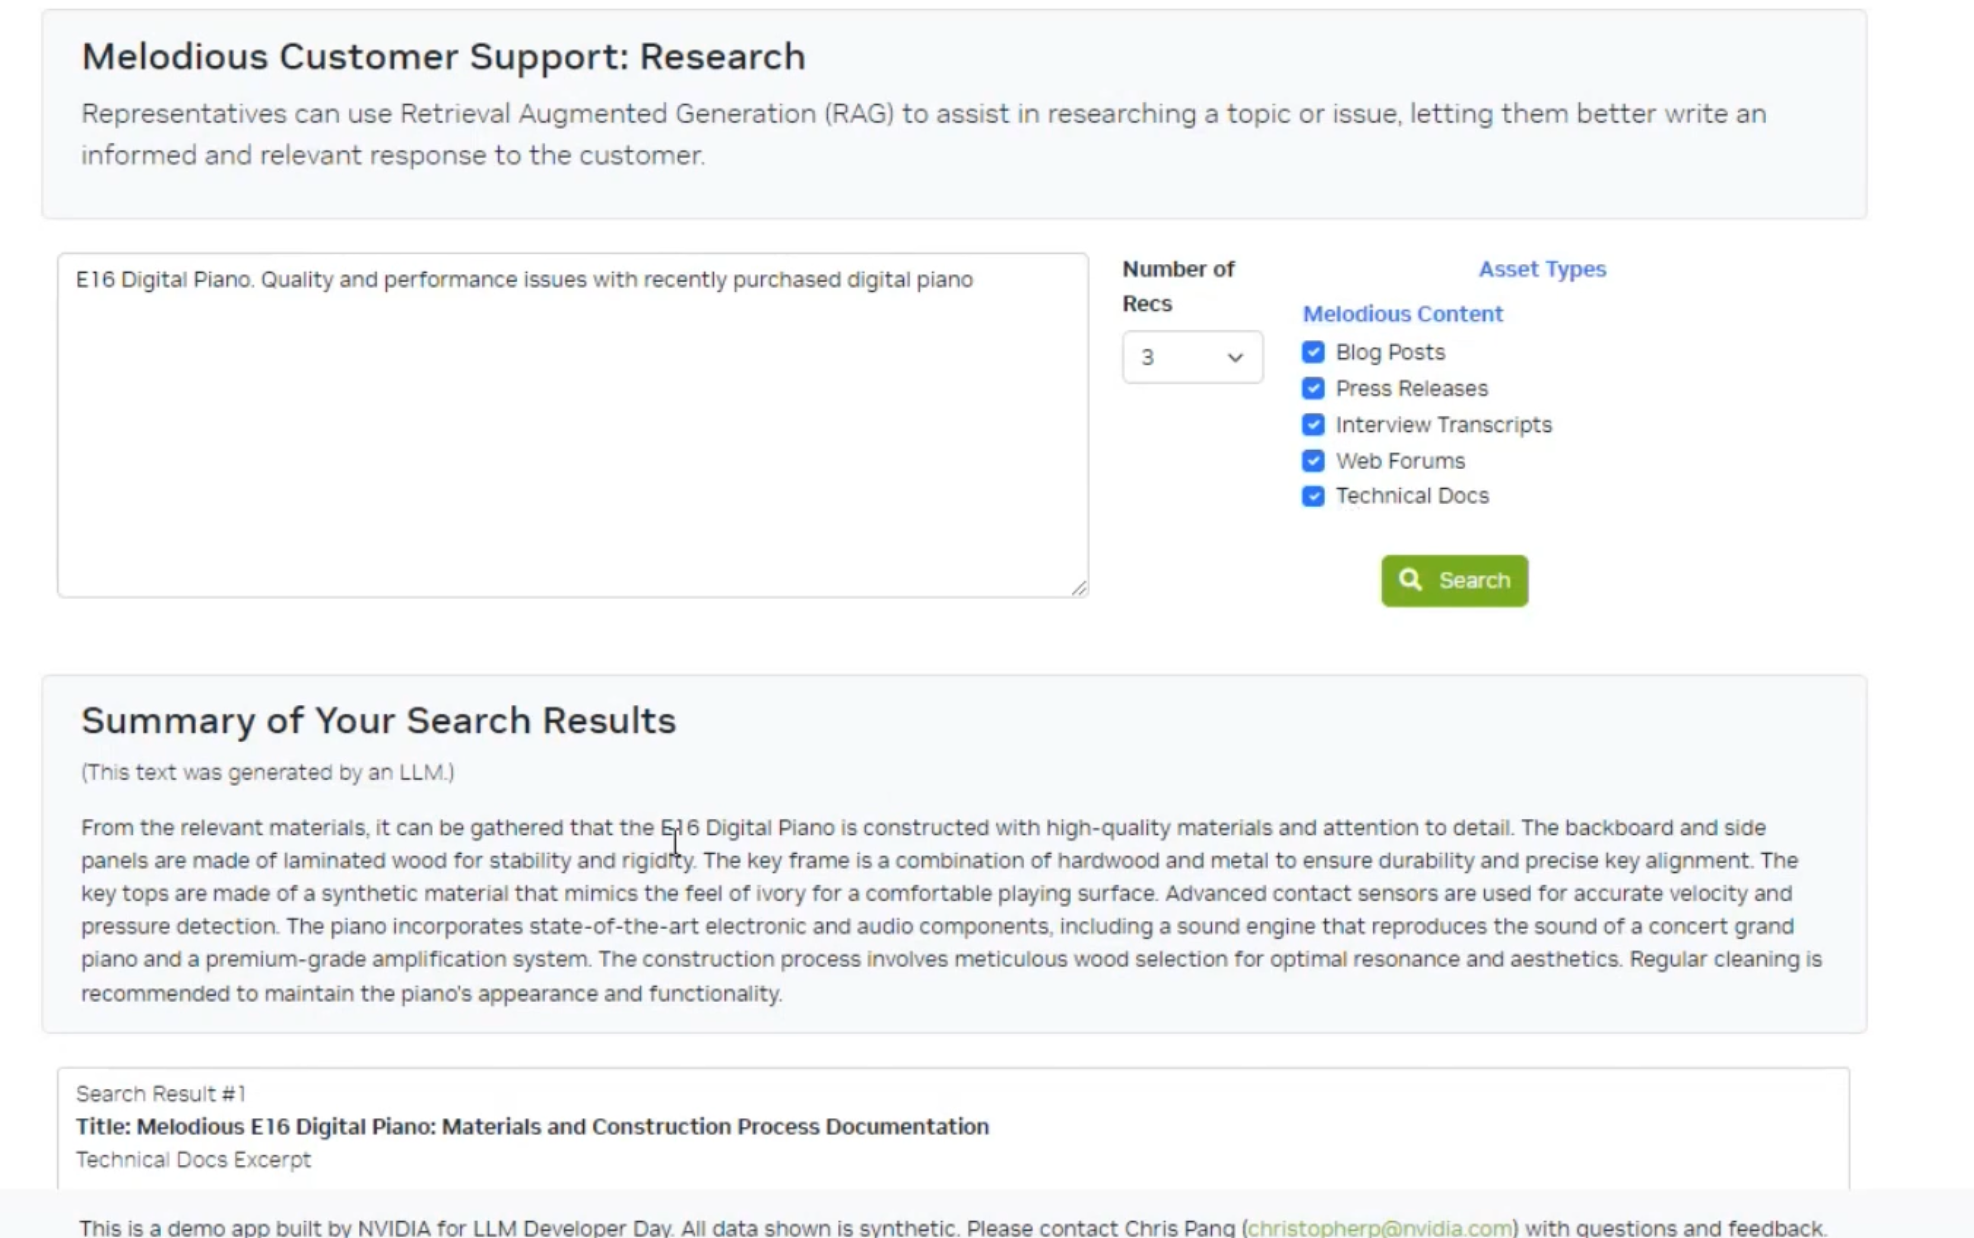Click the dropdown chevron in Number of Recs
The width and height of the screenshot is (1974, 1238).
(1235, 358)
